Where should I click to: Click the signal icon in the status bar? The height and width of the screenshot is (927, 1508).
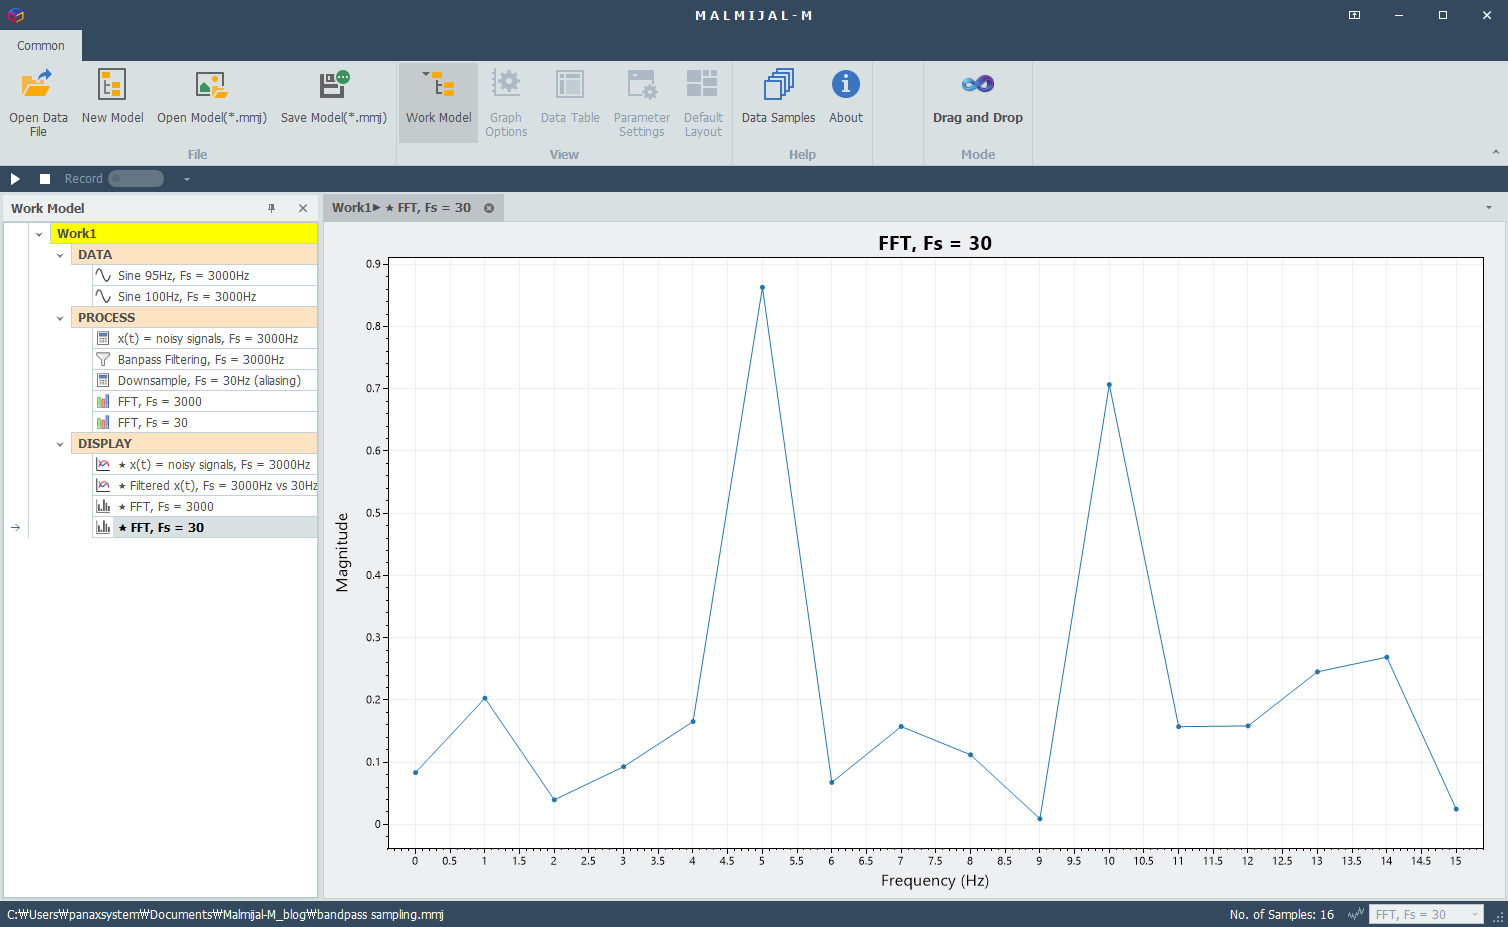coord(1356,914)
